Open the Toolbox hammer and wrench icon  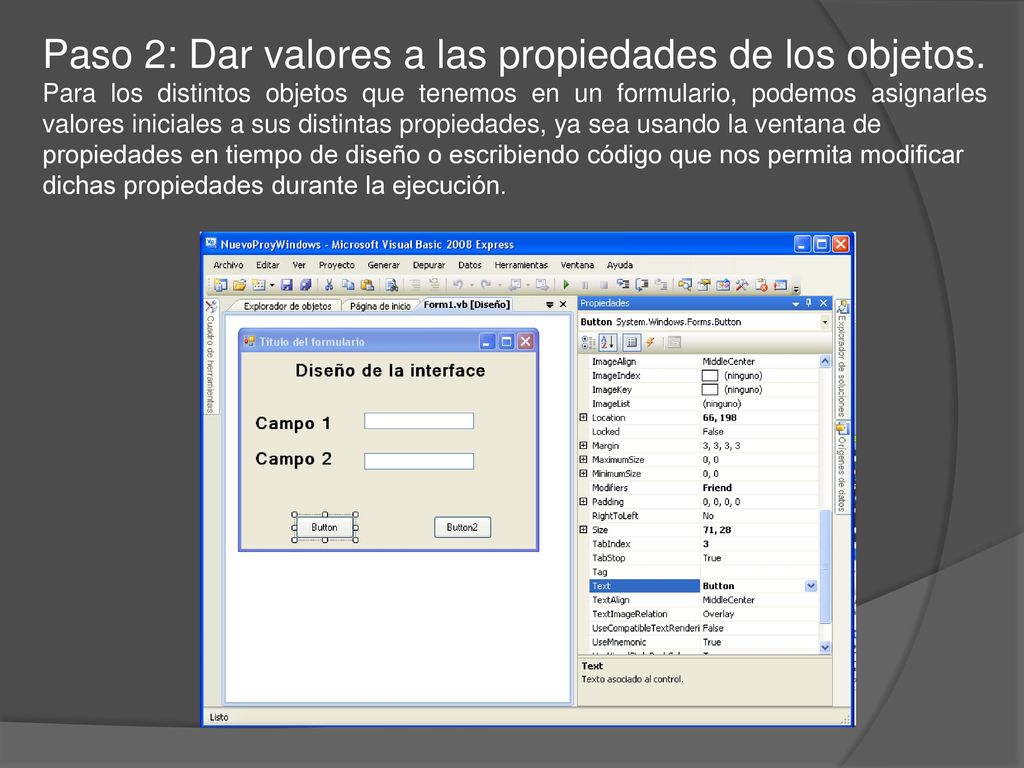741,285
